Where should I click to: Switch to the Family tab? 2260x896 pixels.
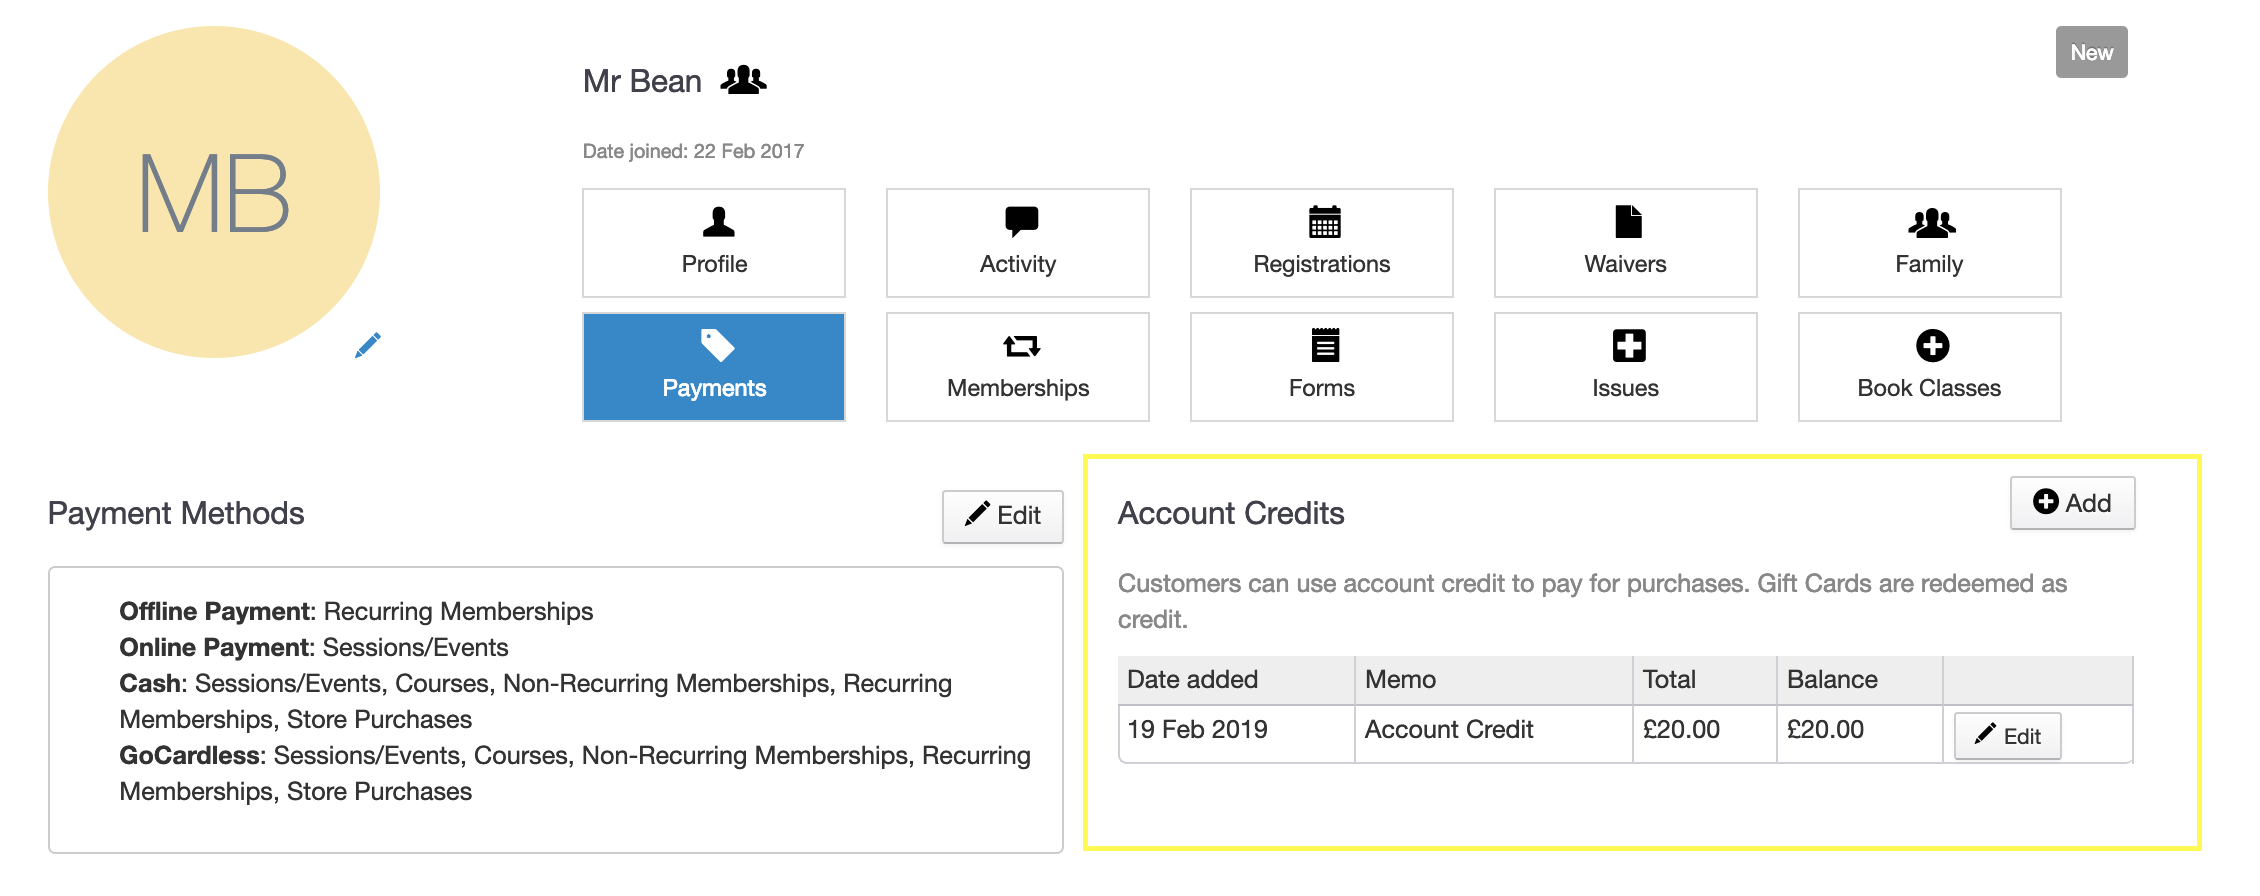pos(1929,243)
